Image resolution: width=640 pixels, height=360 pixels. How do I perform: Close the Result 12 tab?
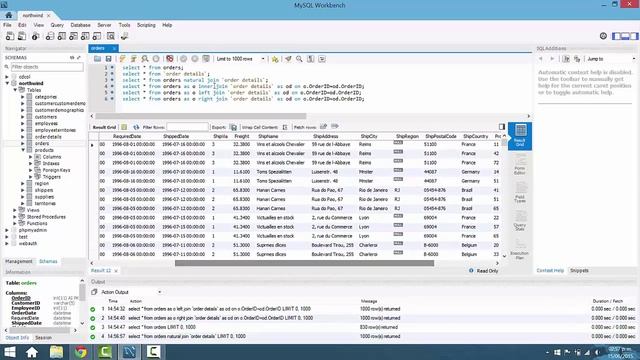(x=116, y=271)
